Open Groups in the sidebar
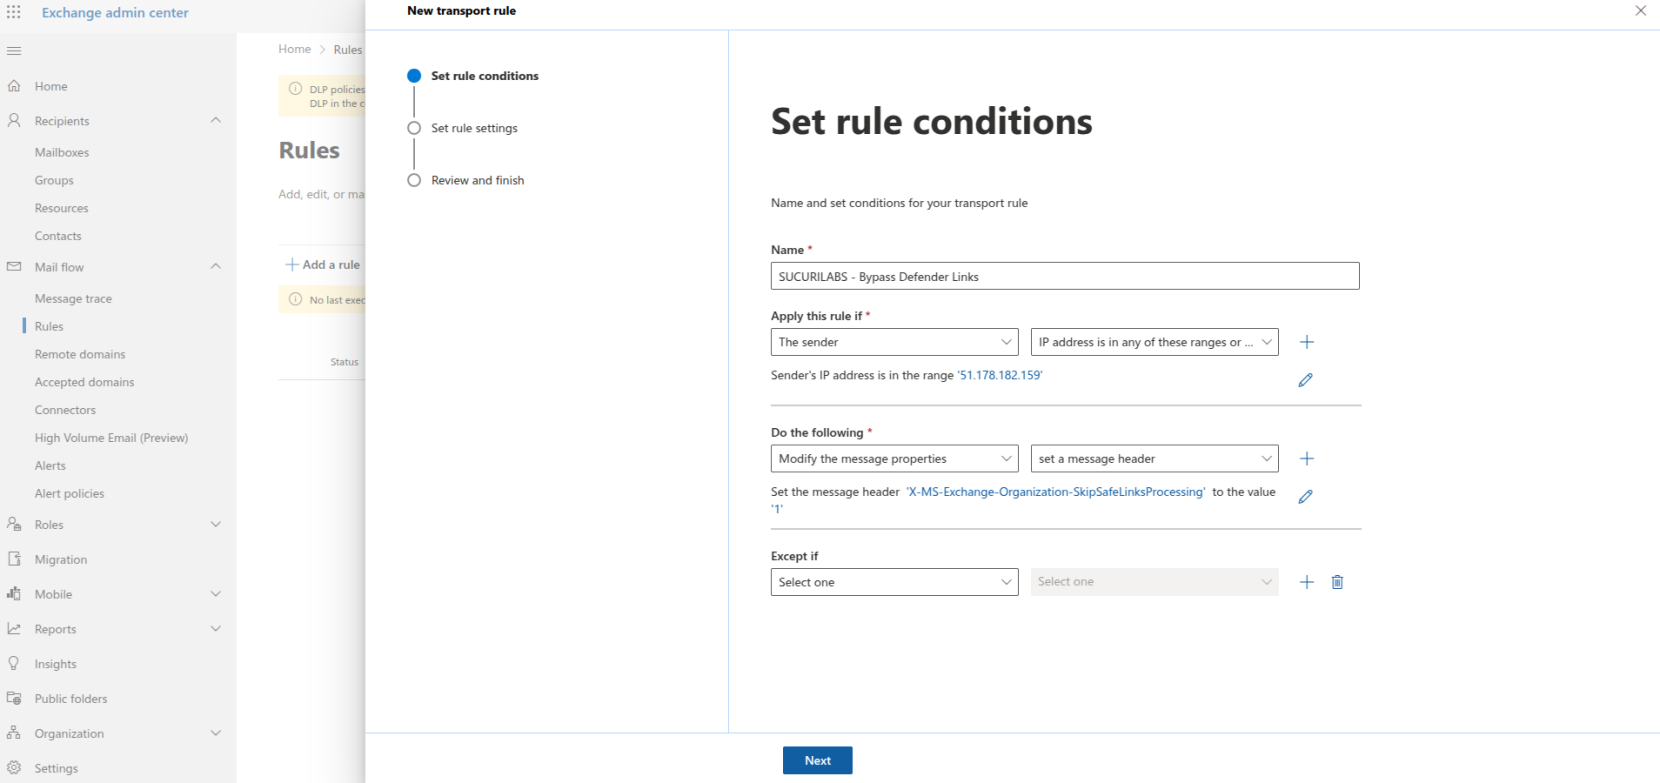The width and height of the screenshot is (1660, 783). point(54,180)
